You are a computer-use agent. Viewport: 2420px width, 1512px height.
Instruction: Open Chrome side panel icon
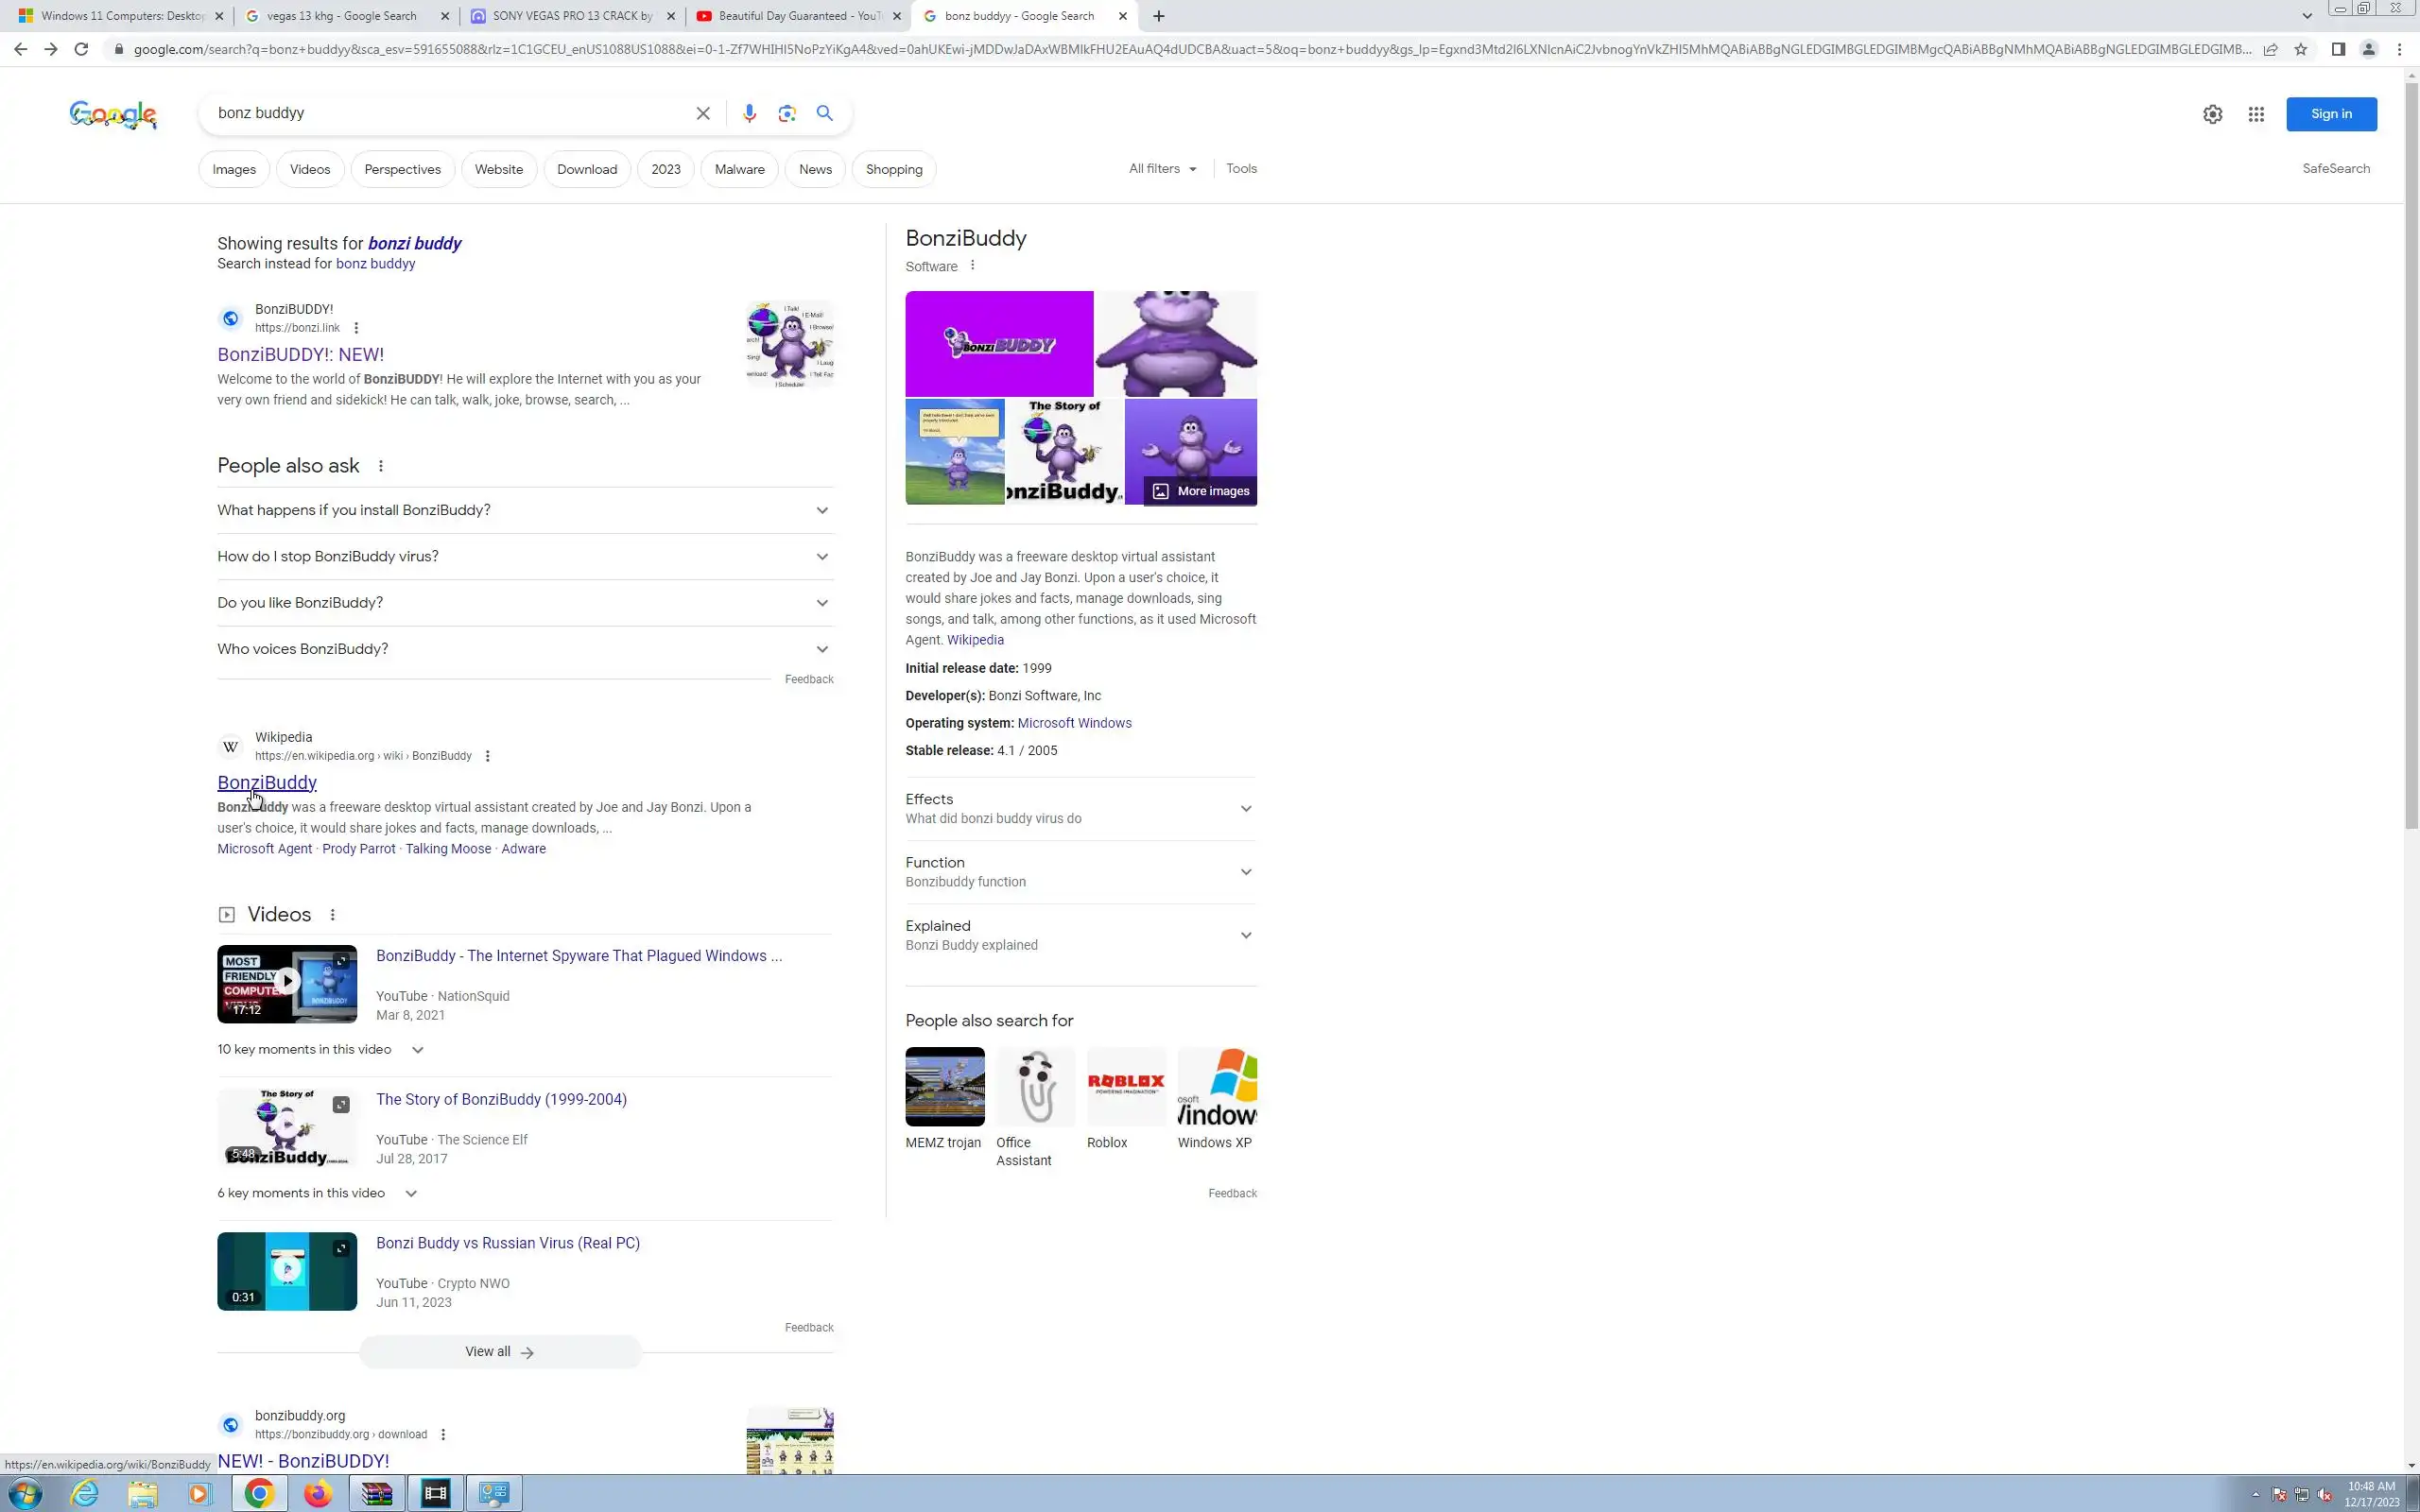[2337, 49]
